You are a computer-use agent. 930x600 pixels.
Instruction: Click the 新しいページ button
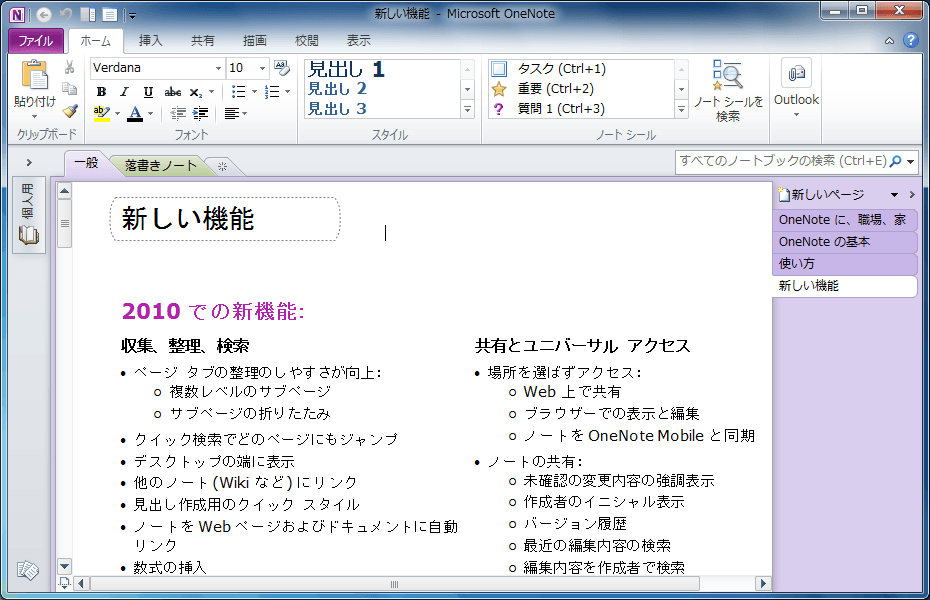coord(822,194)
